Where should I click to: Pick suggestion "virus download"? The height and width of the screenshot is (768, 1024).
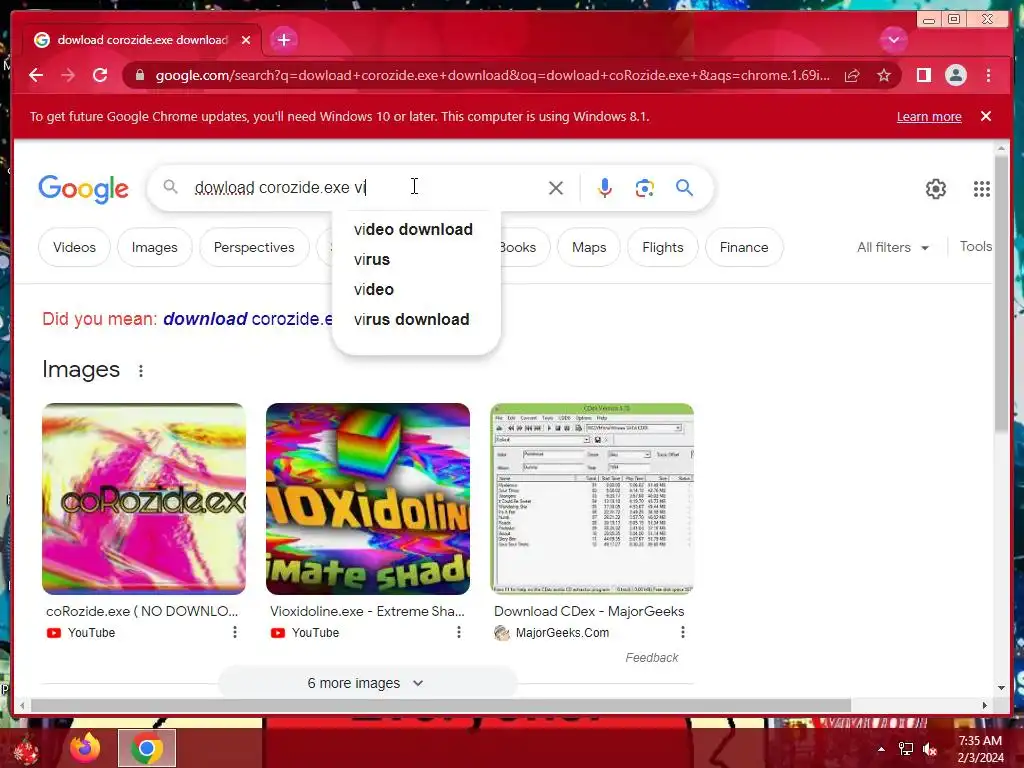(413, 319)
